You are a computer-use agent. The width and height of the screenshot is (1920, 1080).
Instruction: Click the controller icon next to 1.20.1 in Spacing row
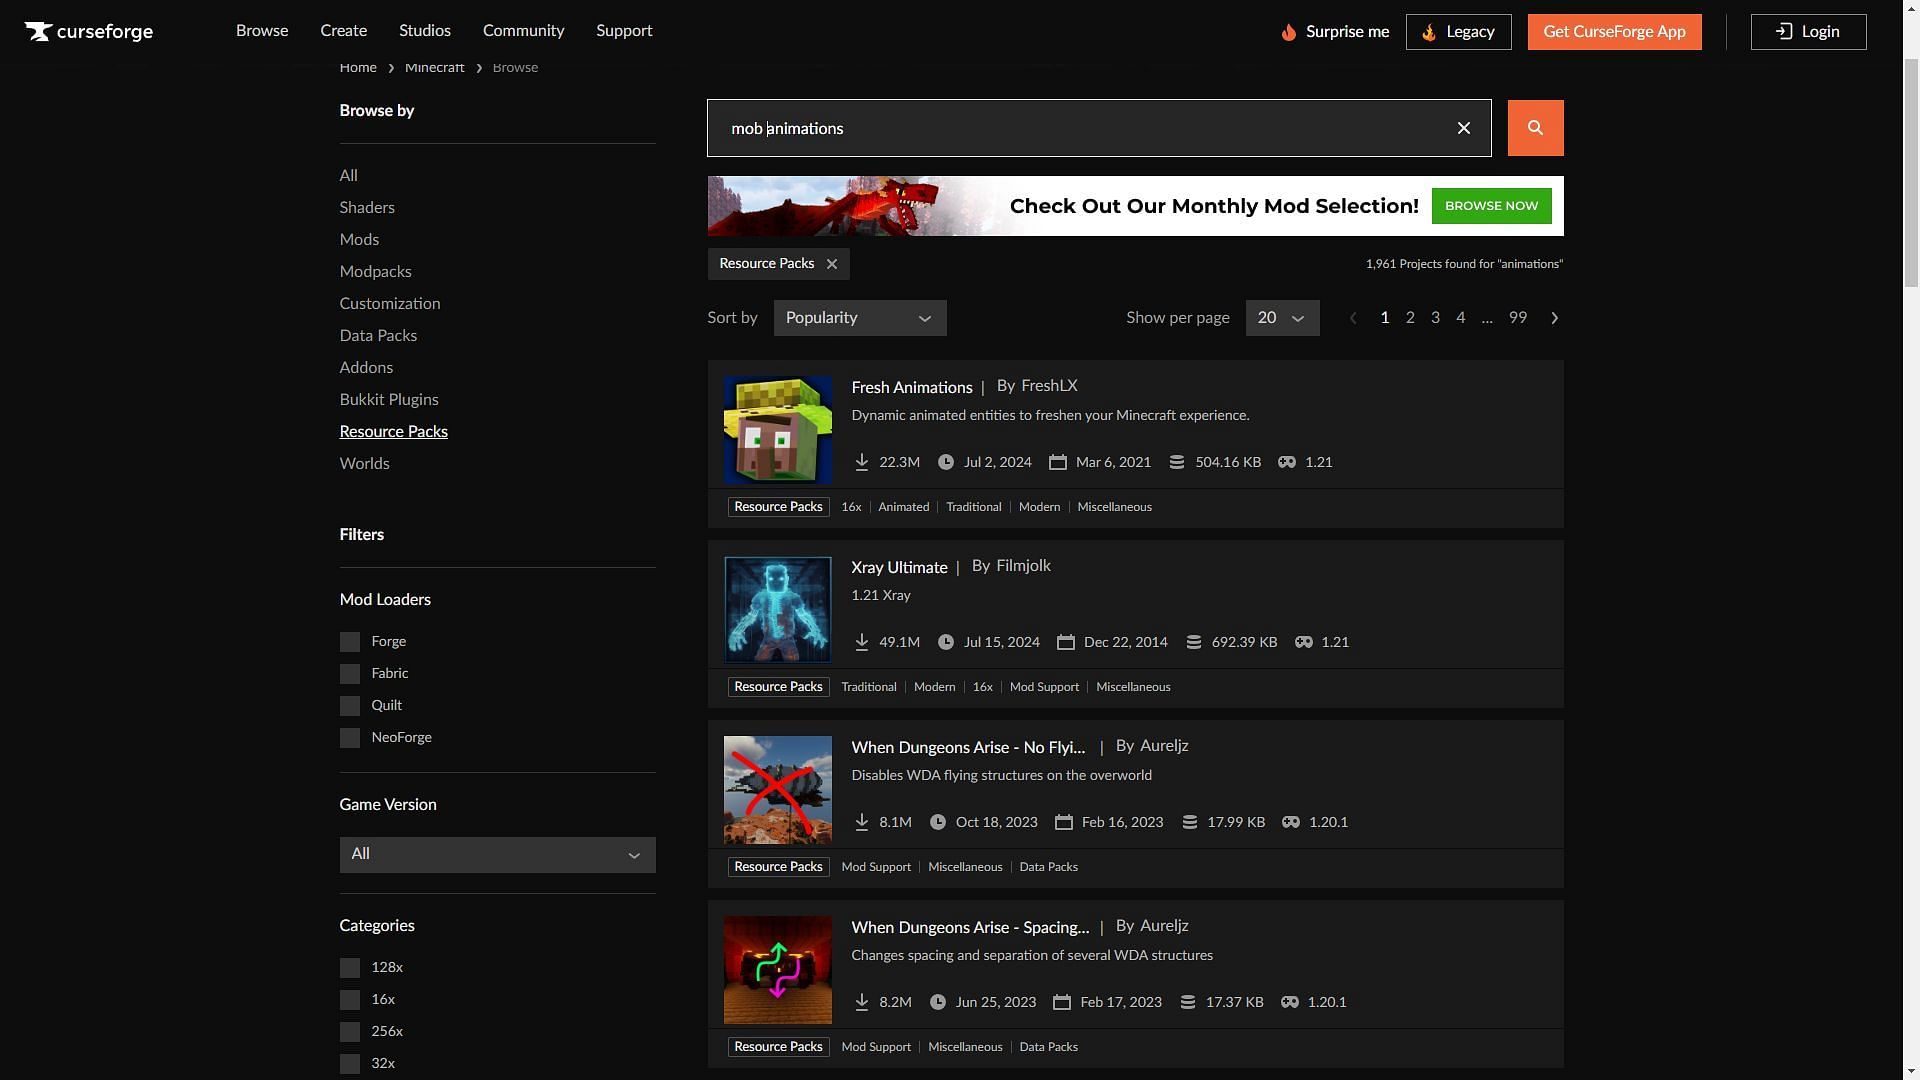(1290, 1002)
